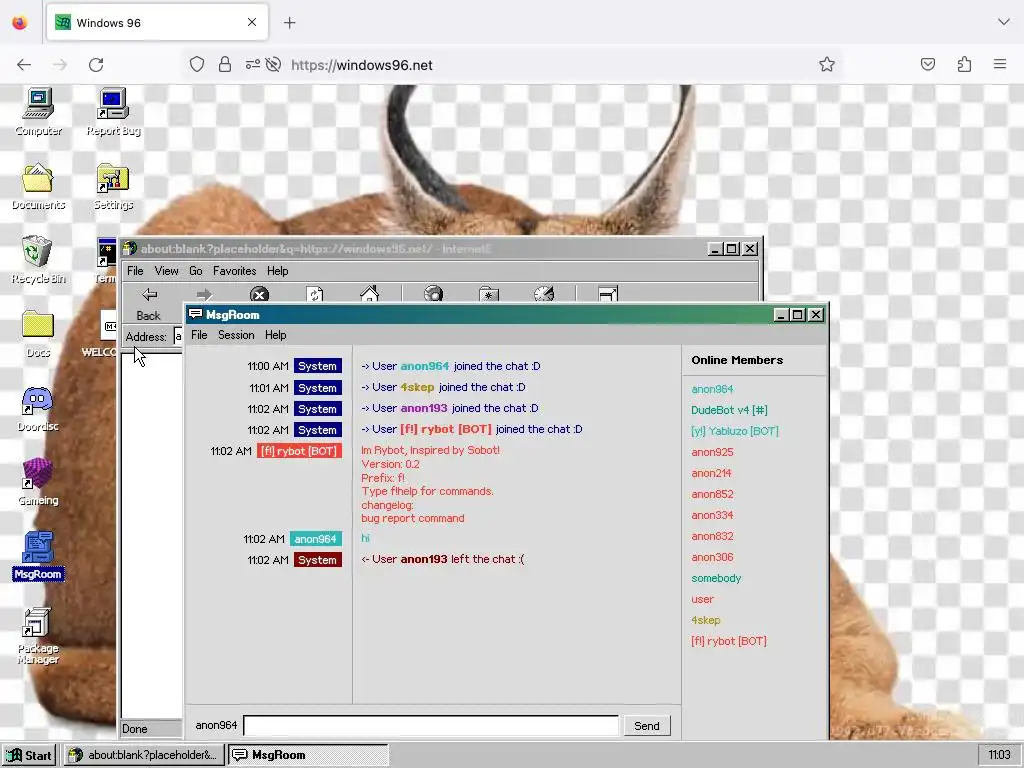Click the fullscreen window icon in the Internet Explorer toolbar
The height and width of the screenshot is (768, 1024).
(607, 295)
